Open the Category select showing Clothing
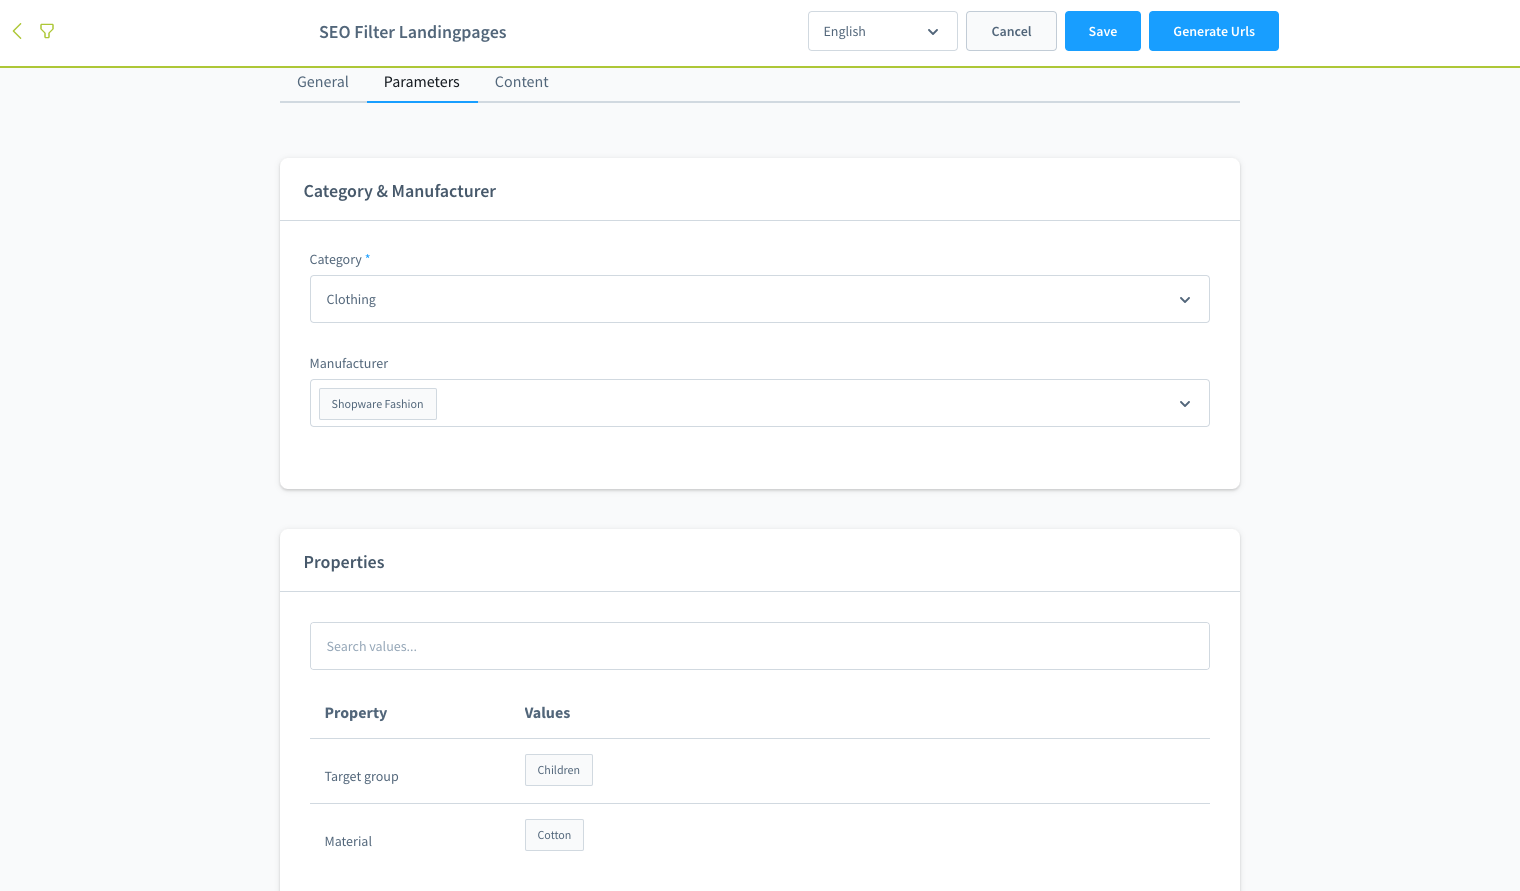Image resolution: width=1520 pixels, height=891 pixels. (759, 299)
